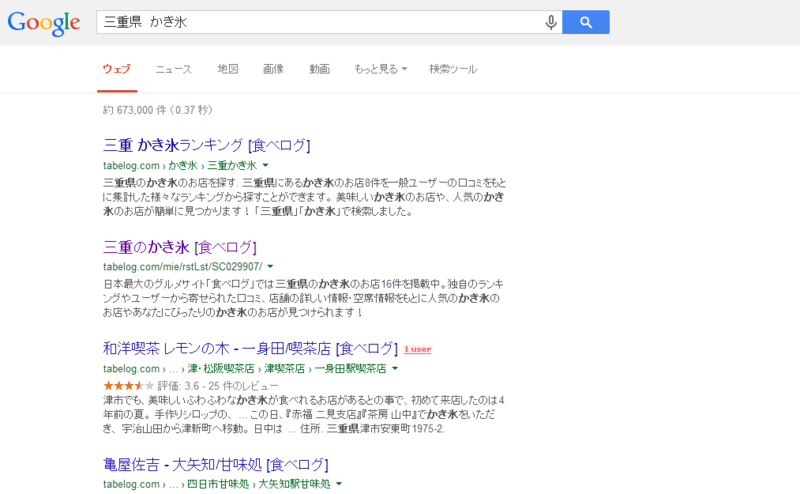This screenshot has height=494, width=800.
Task: Expand arrow next to tabelog.com/mie/rstLst/SC029907/
Action: tap(270, 266)
